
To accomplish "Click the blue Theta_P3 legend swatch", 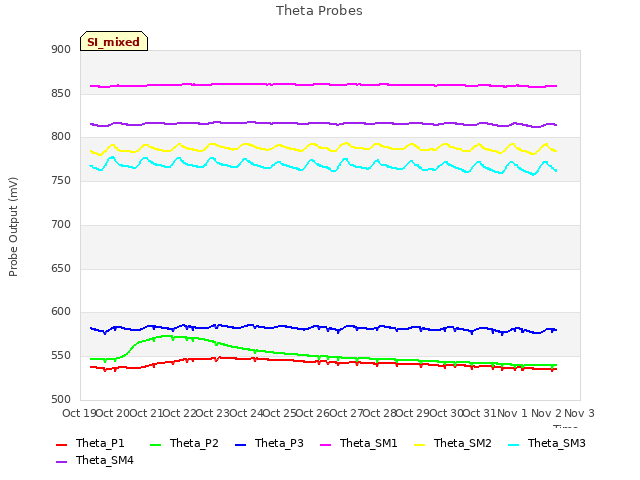I will [241, 444].
